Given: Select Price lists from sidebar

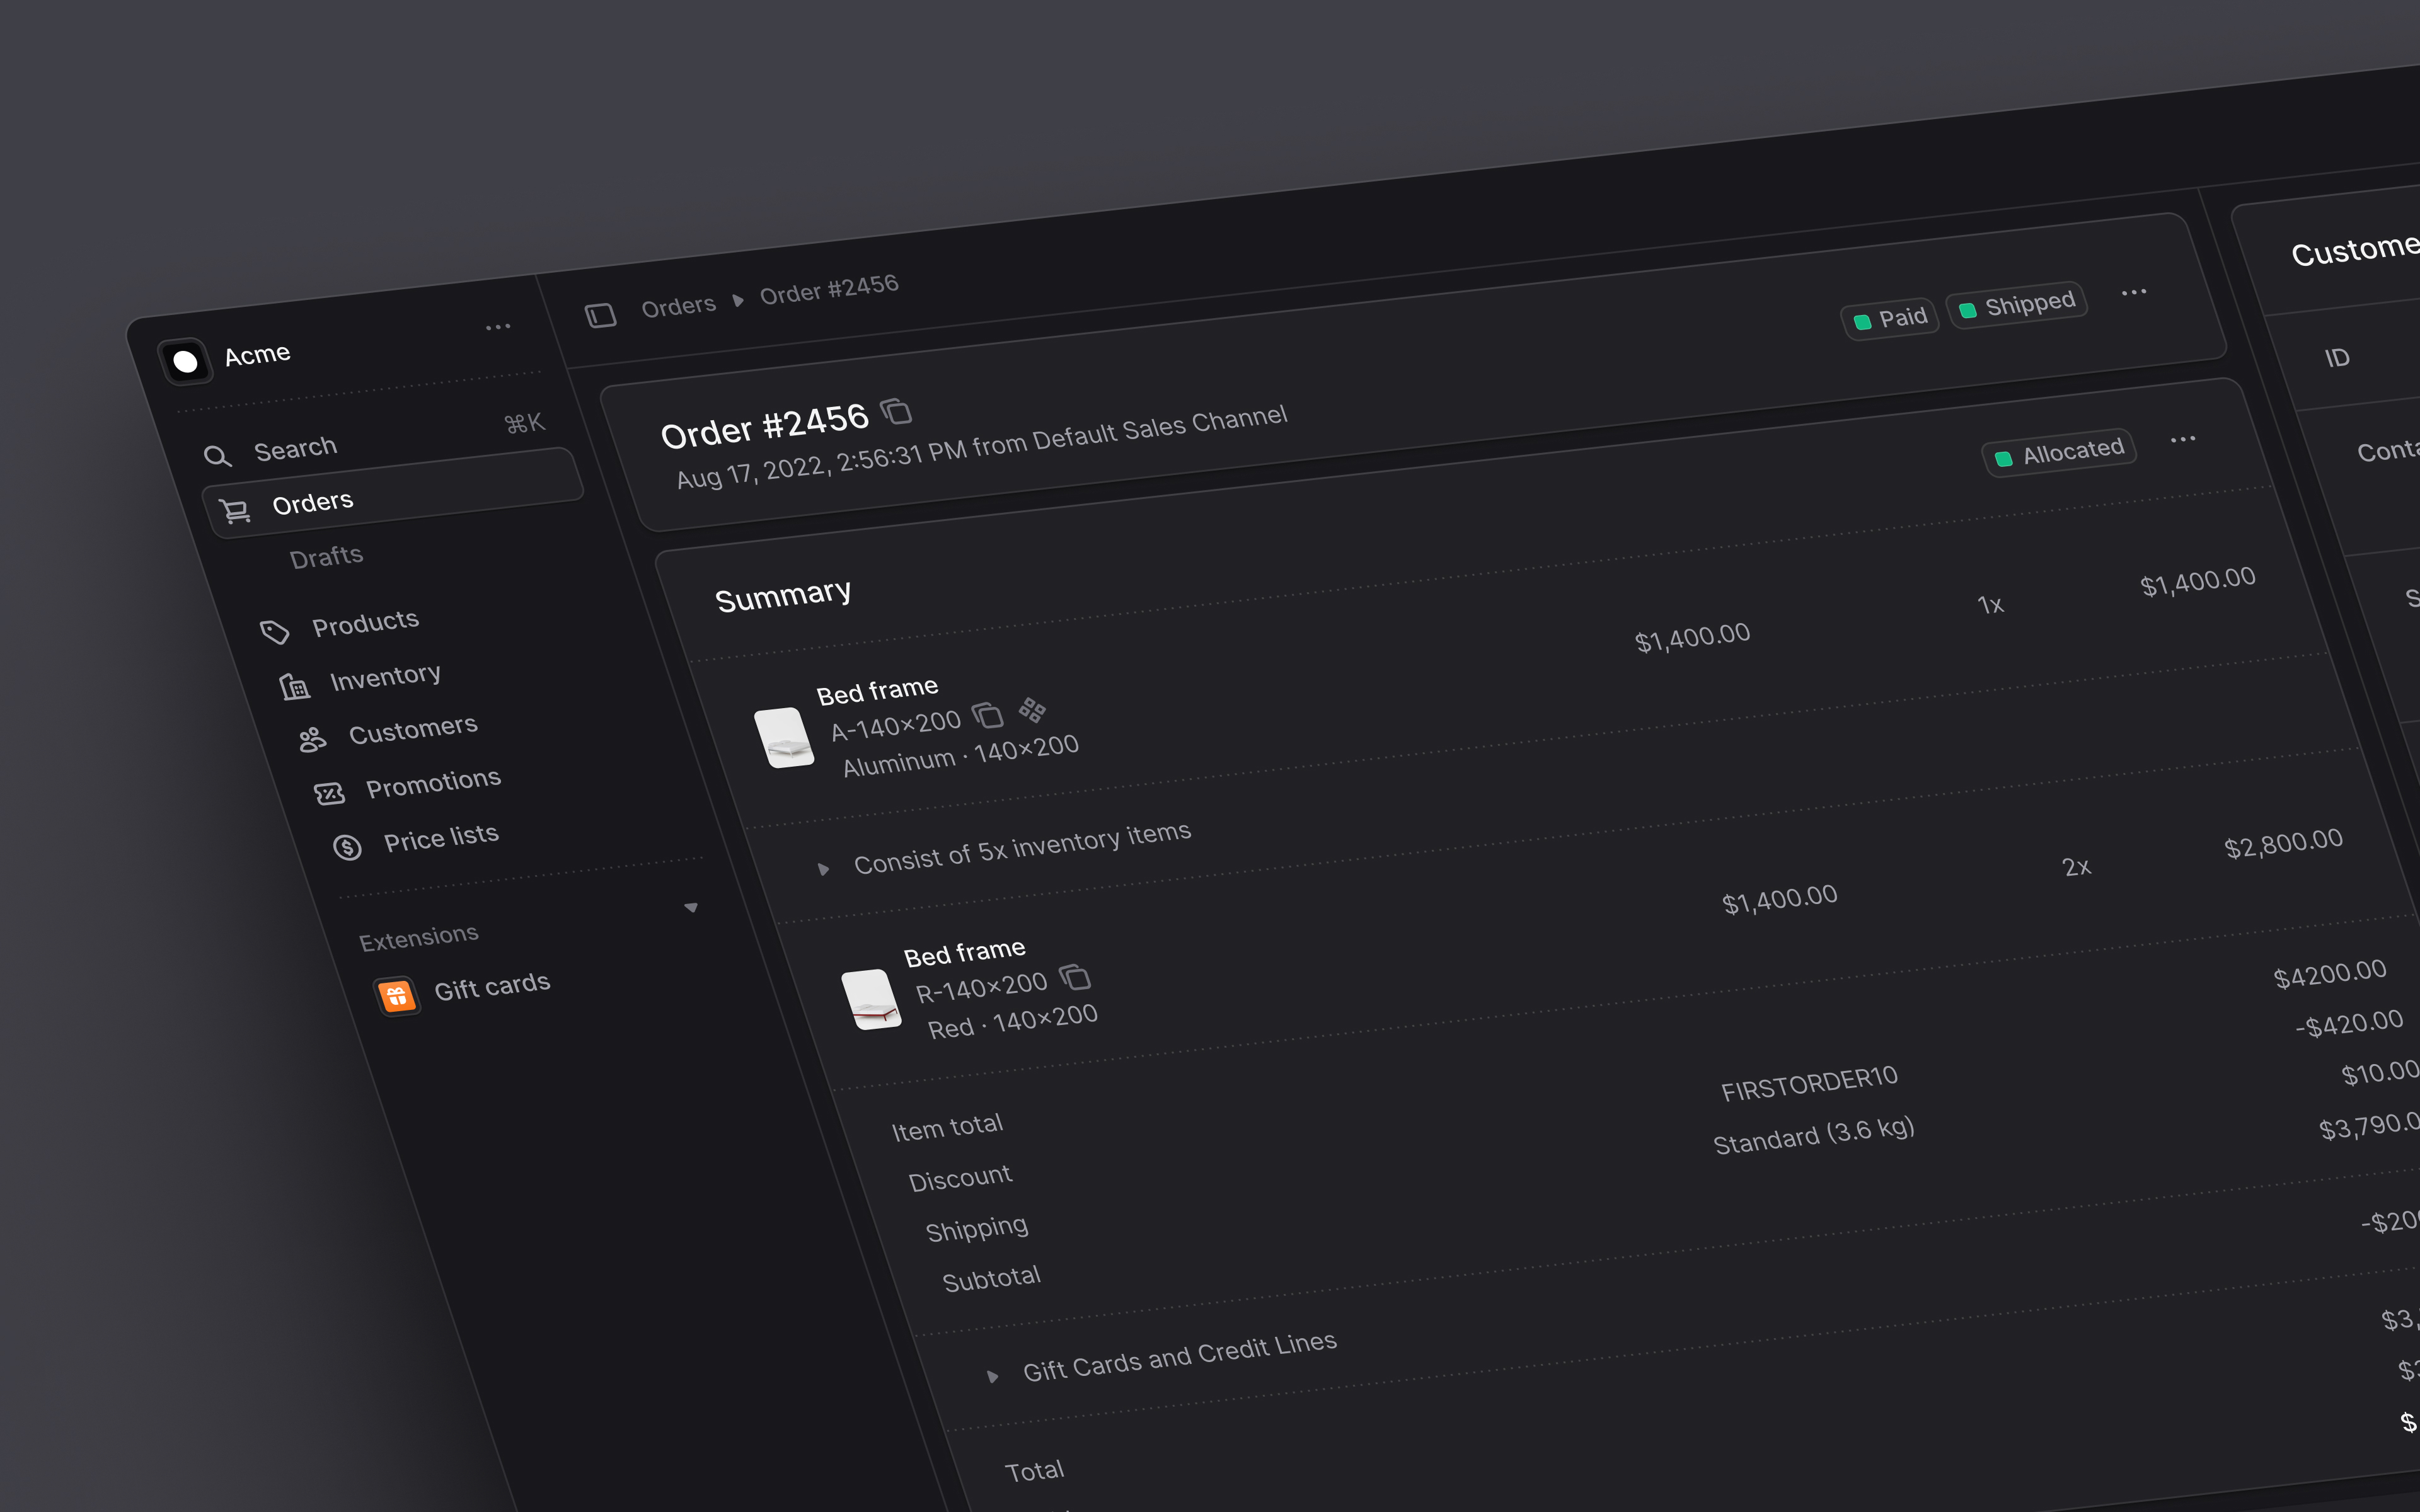Looking at the screenshot, I should (x=441, y=837).
